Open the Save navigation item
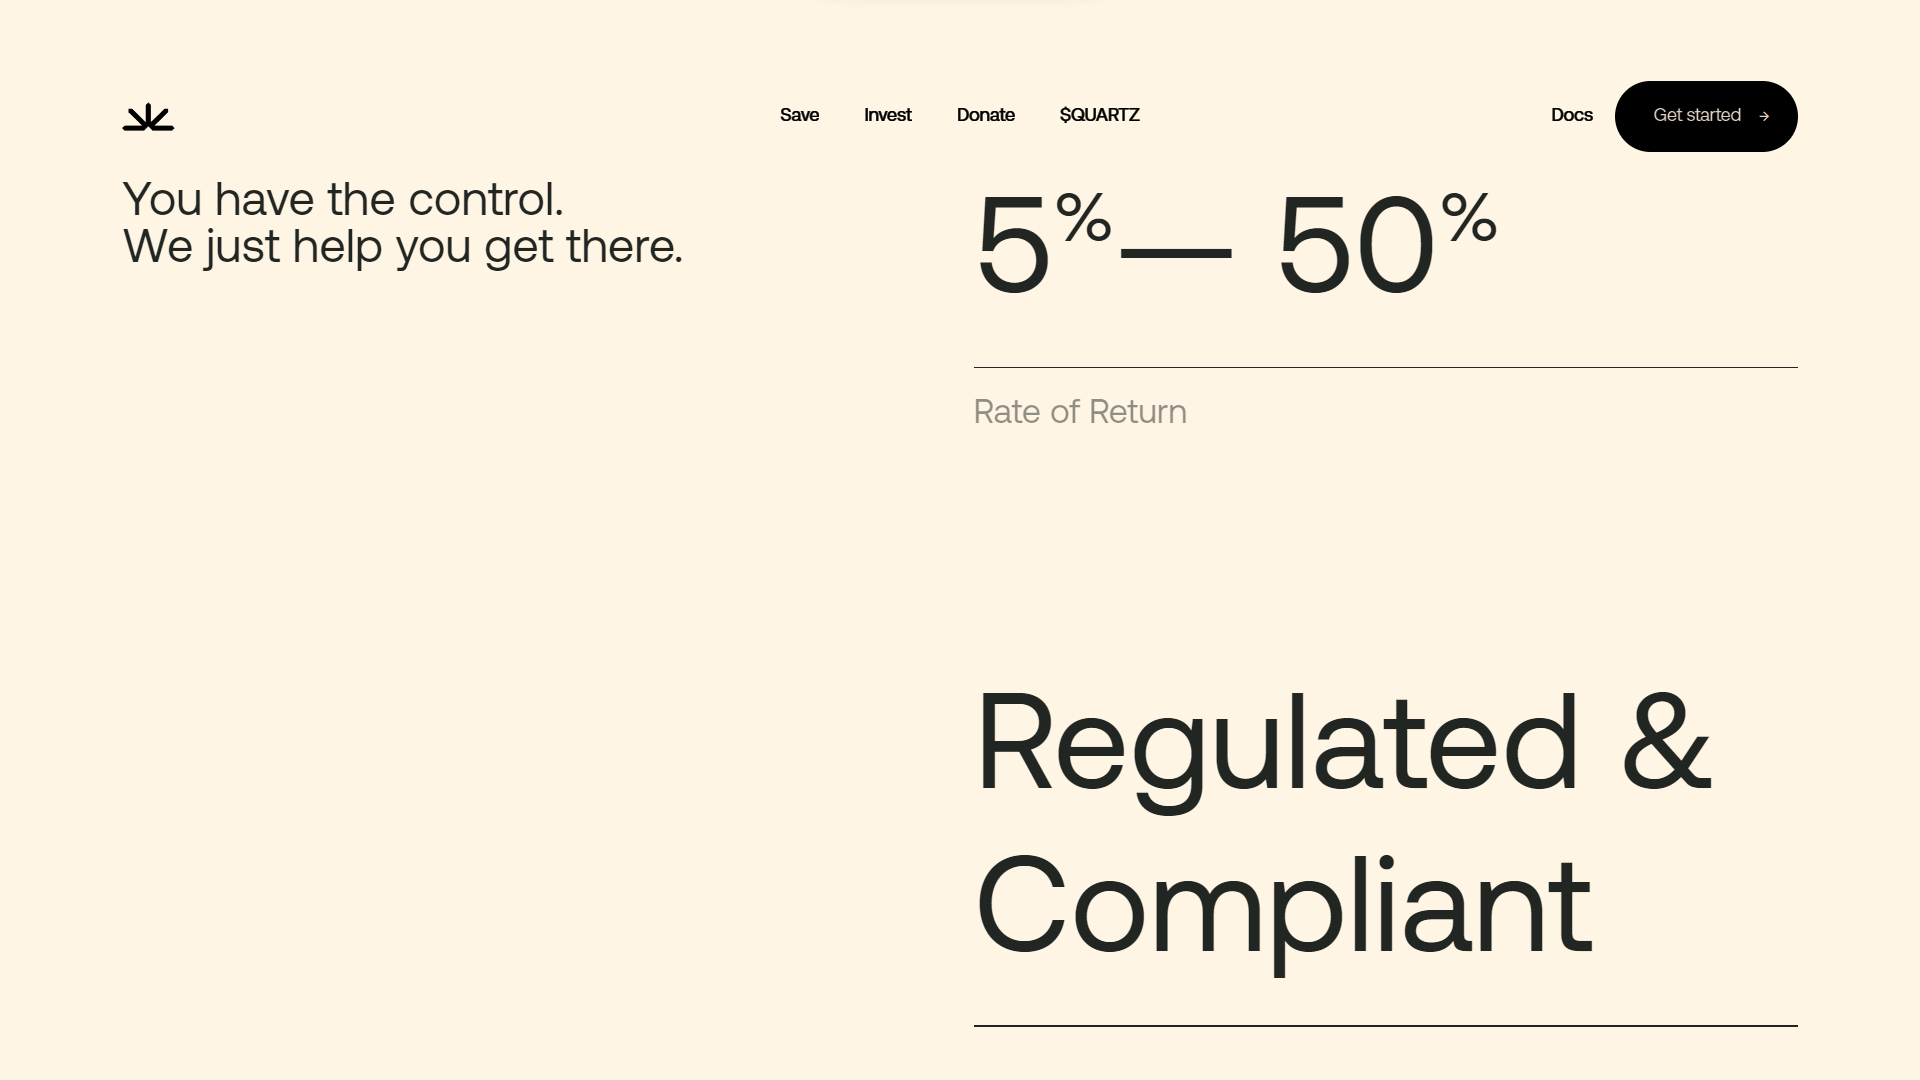This screenshot has width=1920, height=1080. point(799,115)
